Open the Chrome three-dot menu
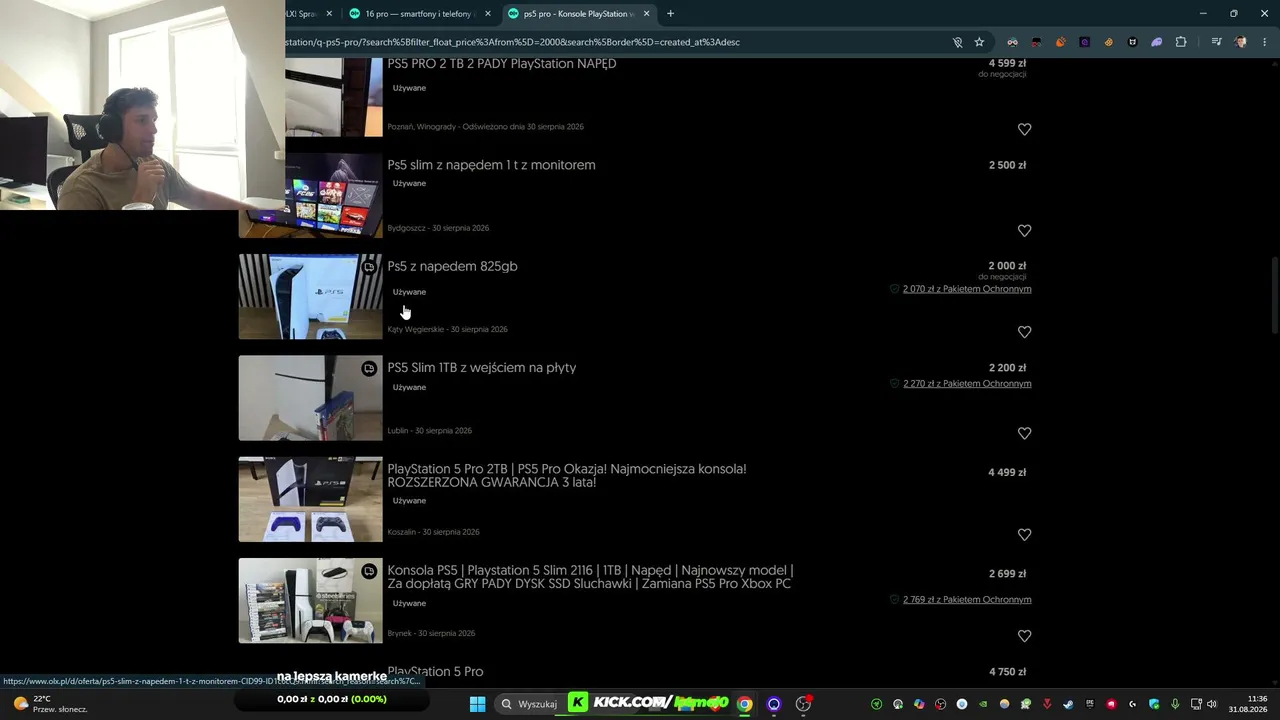The image size is (1280, 720). tap(1264, 42)
